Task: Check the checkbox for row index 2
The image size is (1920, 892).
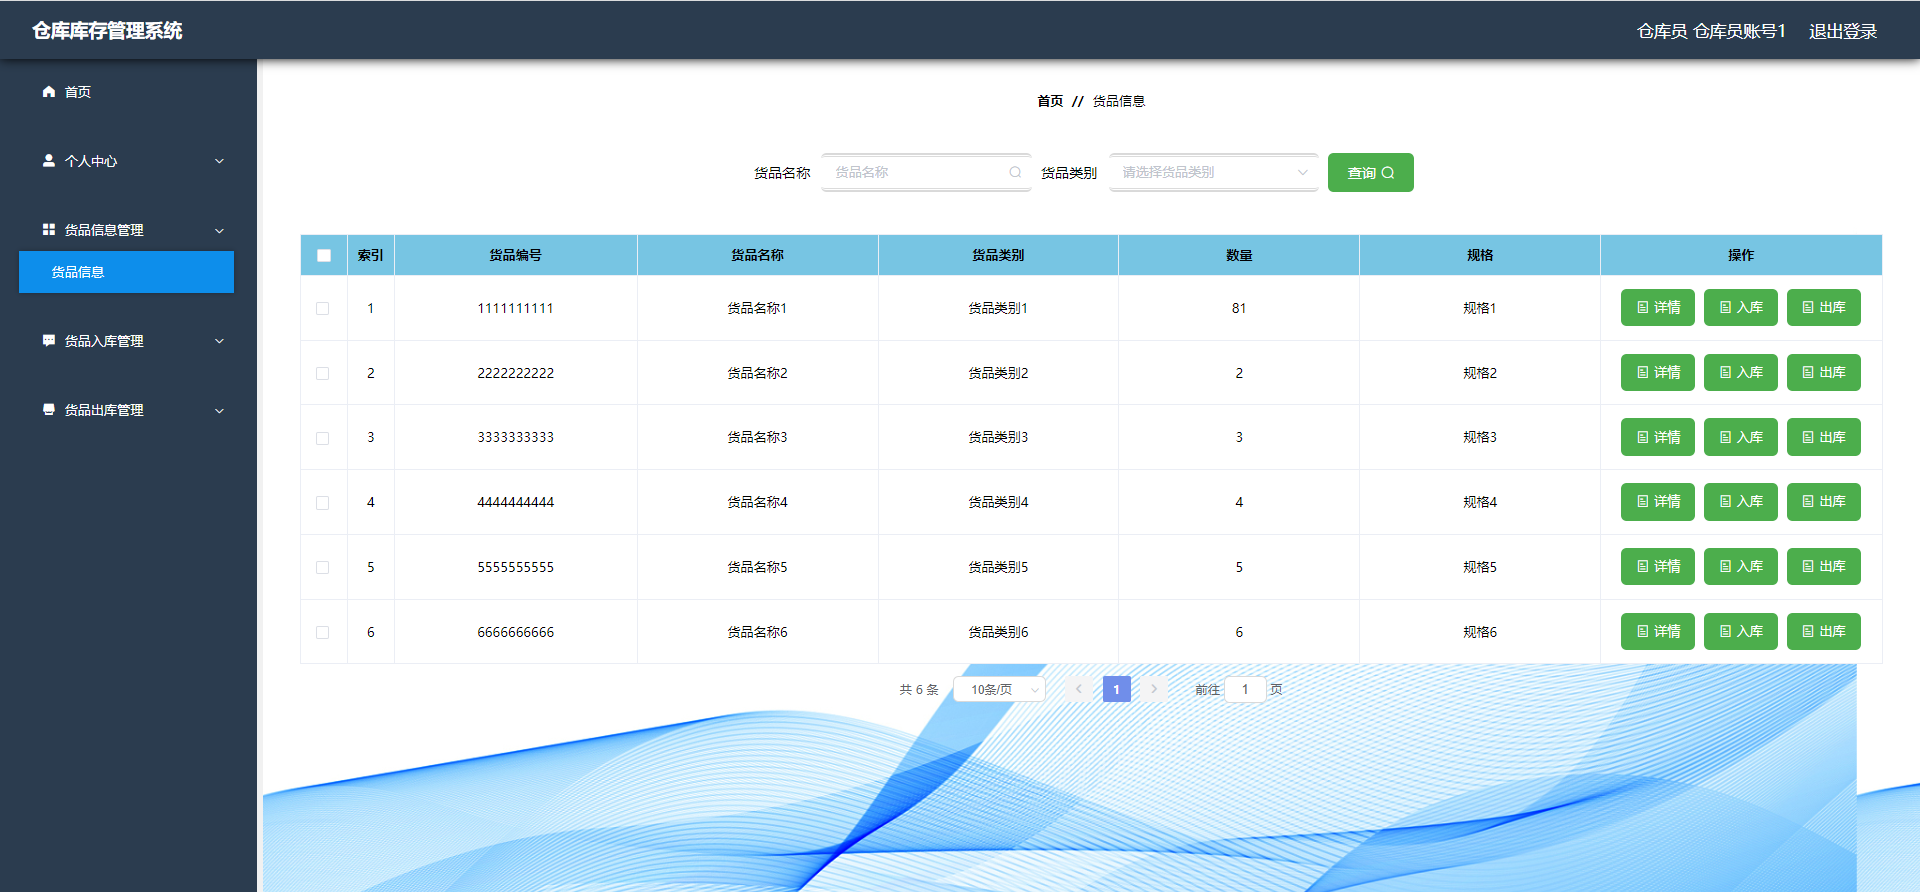Action: (322, 373)
